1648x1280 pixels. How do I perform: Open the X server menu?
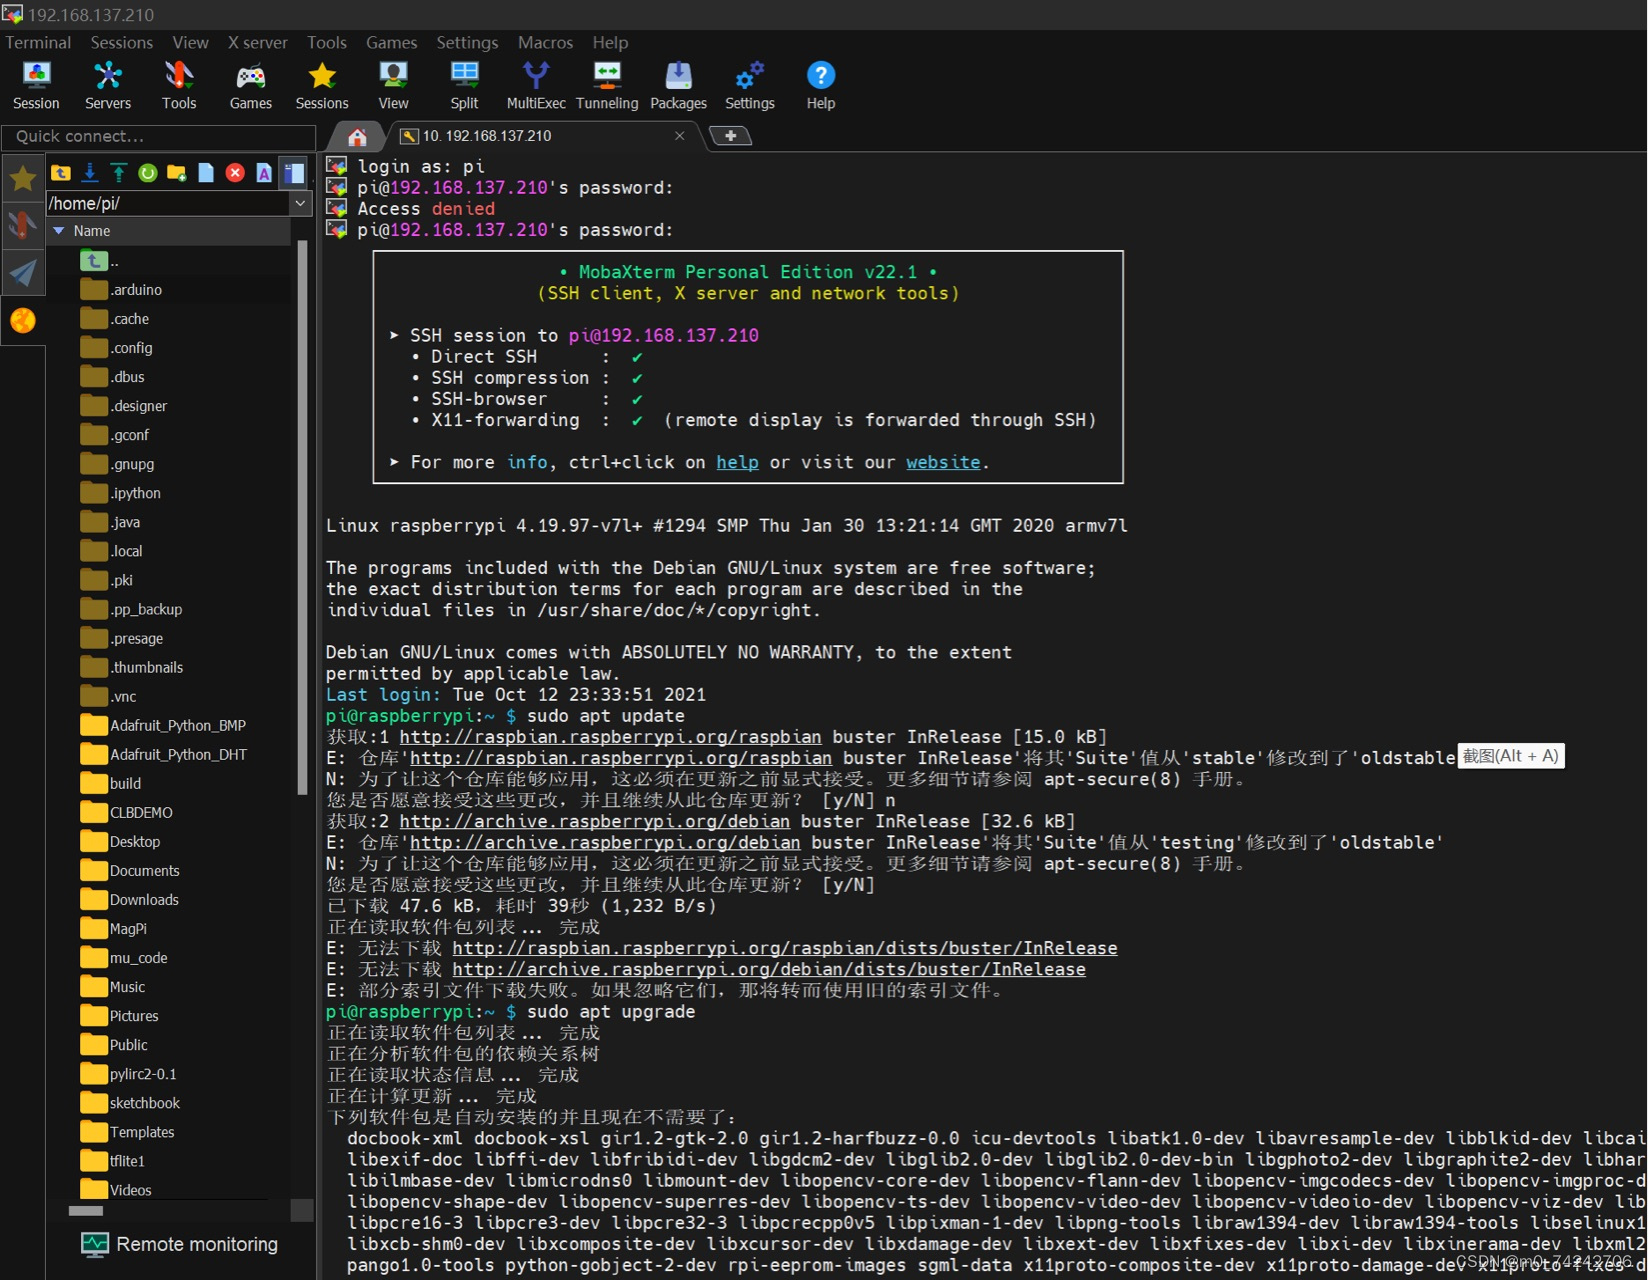(x=257, y=42)
